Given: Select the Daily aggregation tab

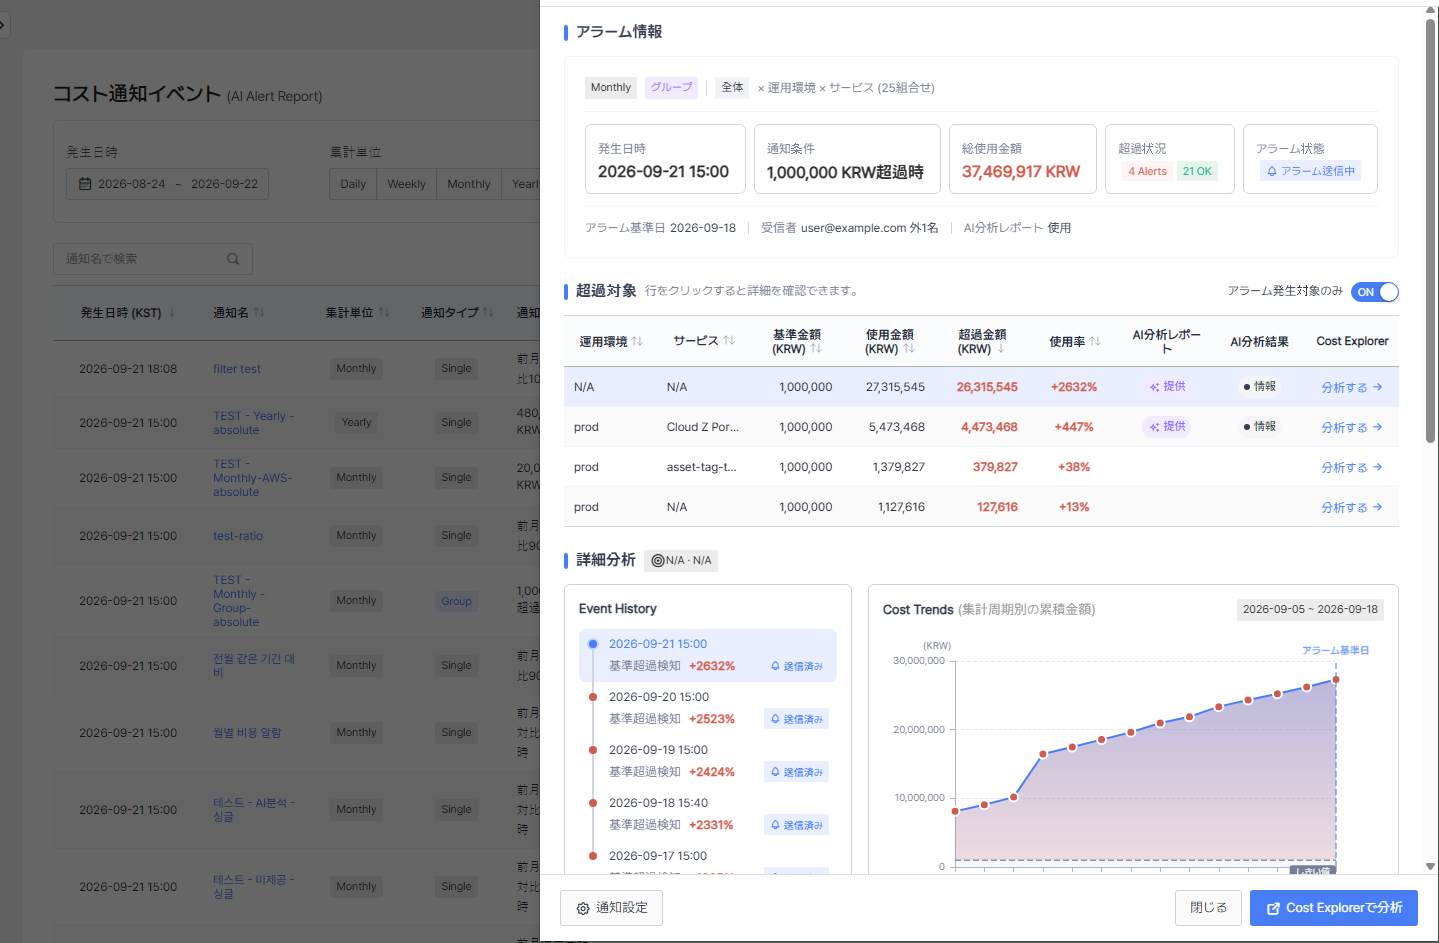Looking at the screenshot, I should tap(353, 184).
